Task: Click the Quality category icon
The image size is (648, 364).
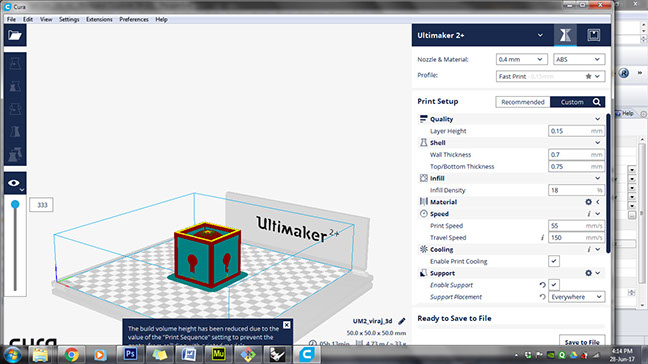Action: pyautogui.click(x=423, y=119)
